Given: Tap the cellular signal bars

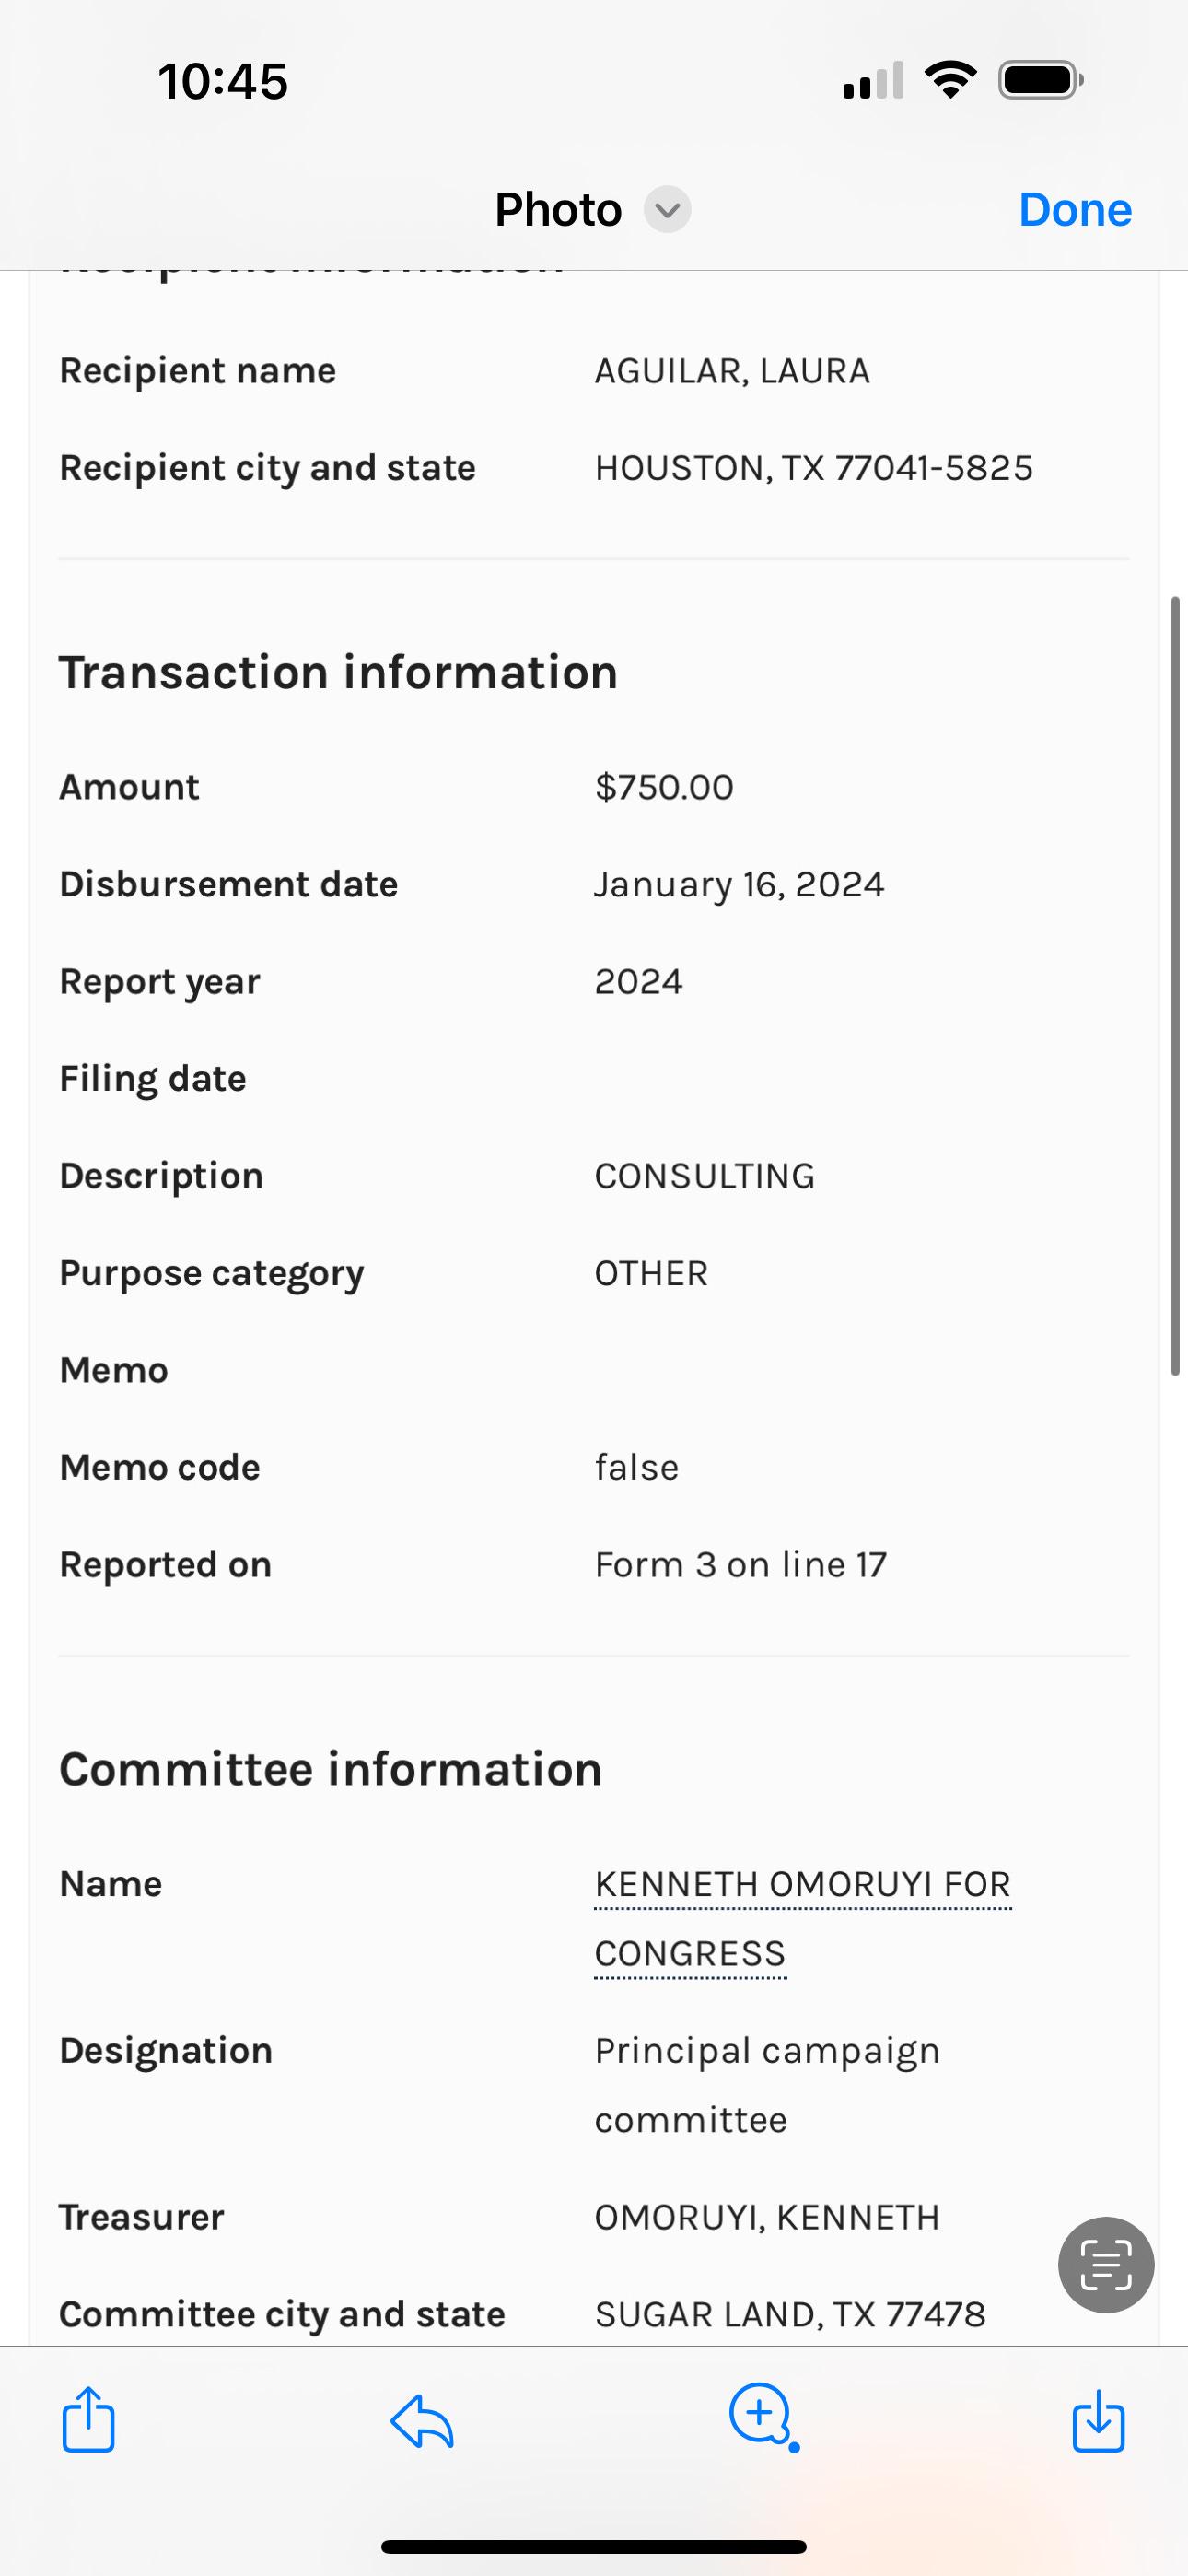Looking at the screenshot, I should tap(873, 81).
